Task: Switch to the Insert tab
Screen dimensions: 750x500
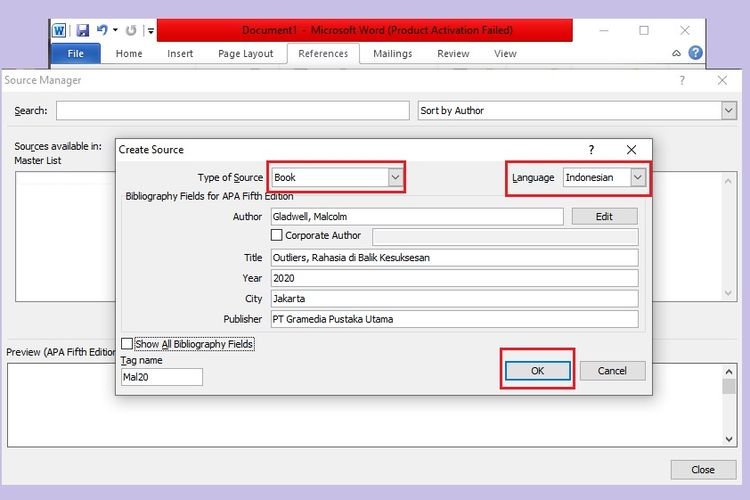Action: pyautogui.click(x=180, y=54)
